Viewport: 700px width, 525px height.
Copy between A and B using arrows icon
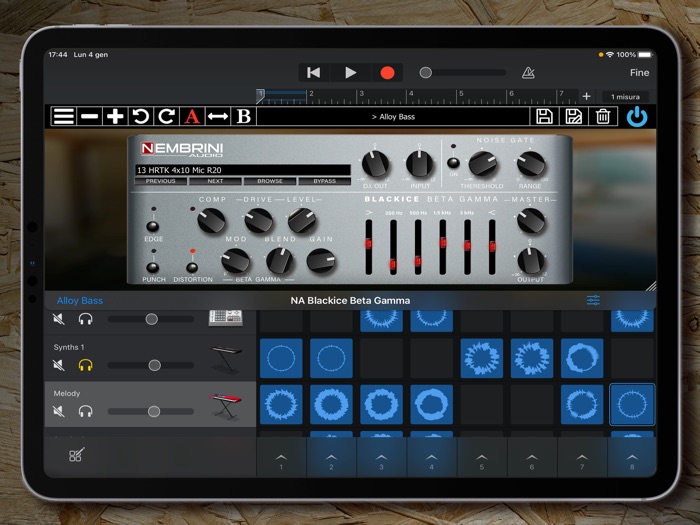(x=218, y=117)
